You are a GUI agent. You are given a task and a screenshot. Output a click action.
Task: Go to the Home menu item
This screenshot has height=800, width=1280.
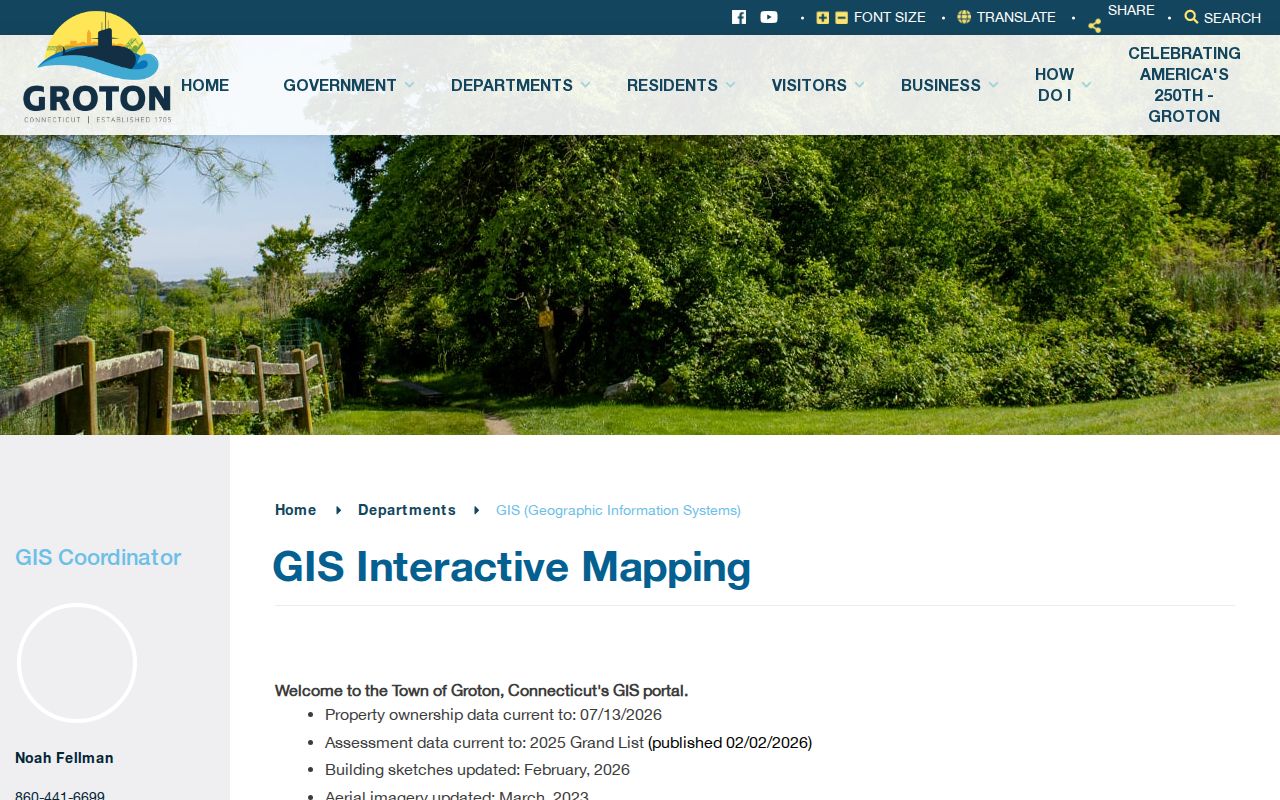[x=205, y=85]
